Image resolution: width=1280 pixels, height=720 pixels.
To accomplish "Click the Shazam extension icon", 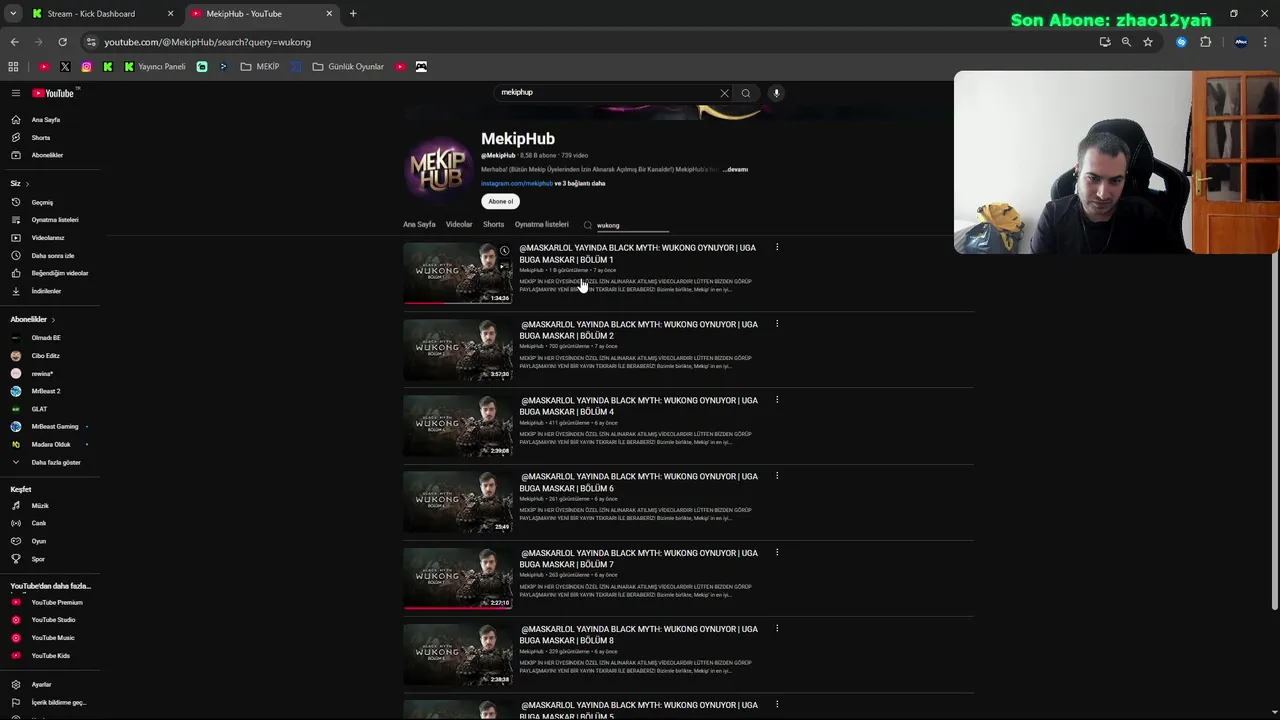I will 1182,42.
